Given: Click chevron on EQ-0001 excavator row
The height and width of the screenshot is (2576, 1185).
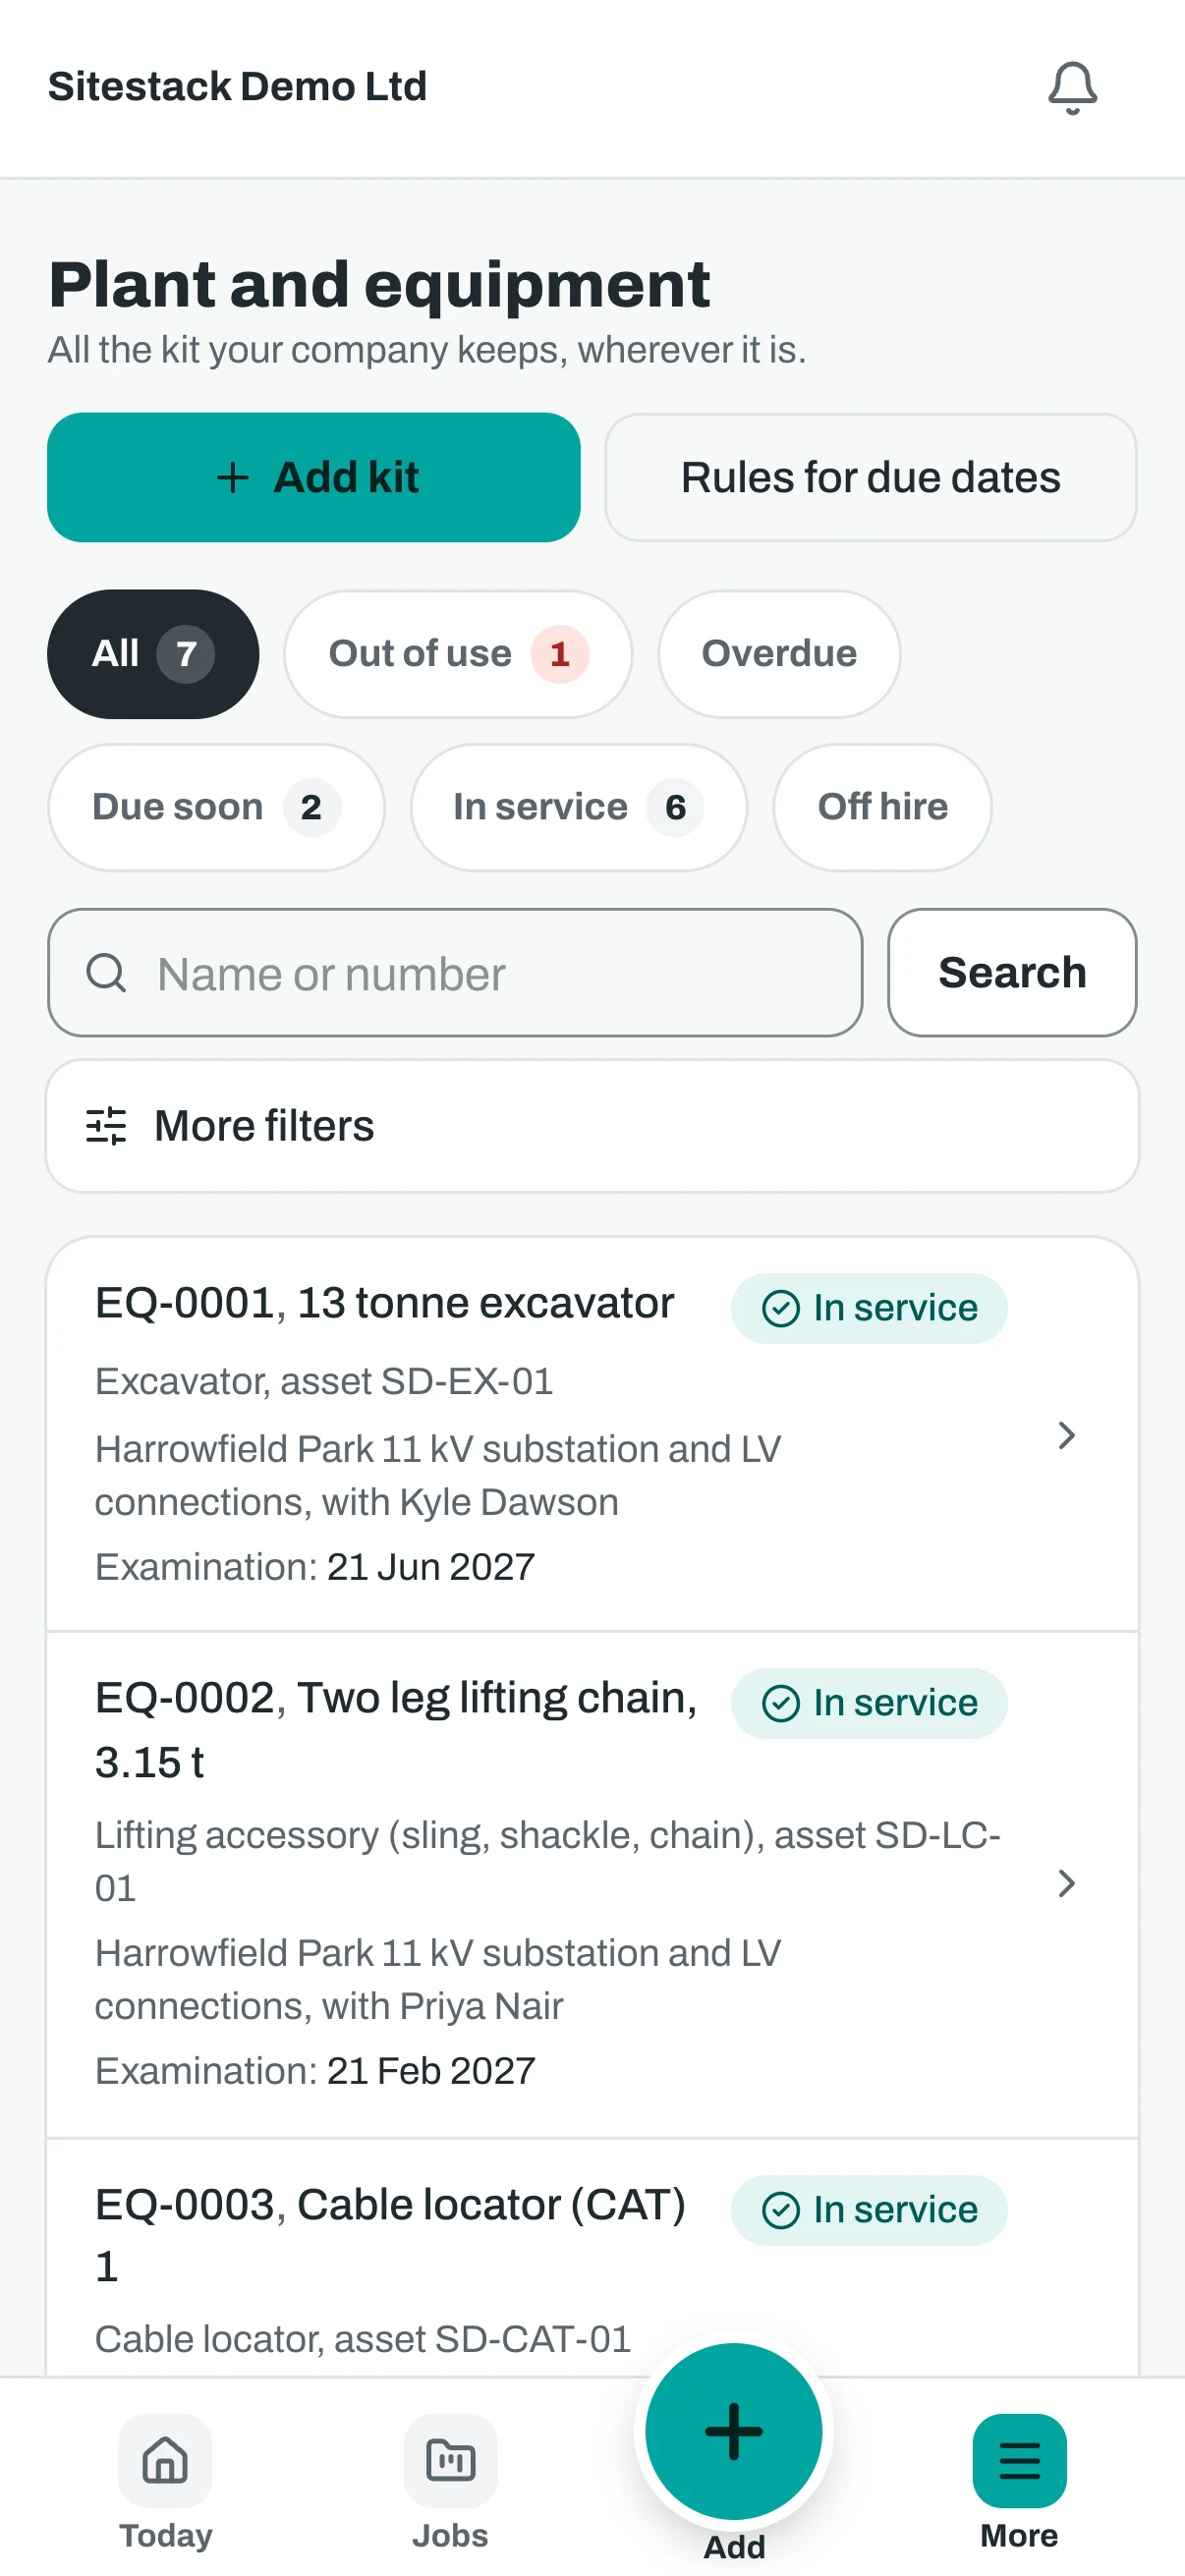Looking at the screenshot, I should 1066,1435.
